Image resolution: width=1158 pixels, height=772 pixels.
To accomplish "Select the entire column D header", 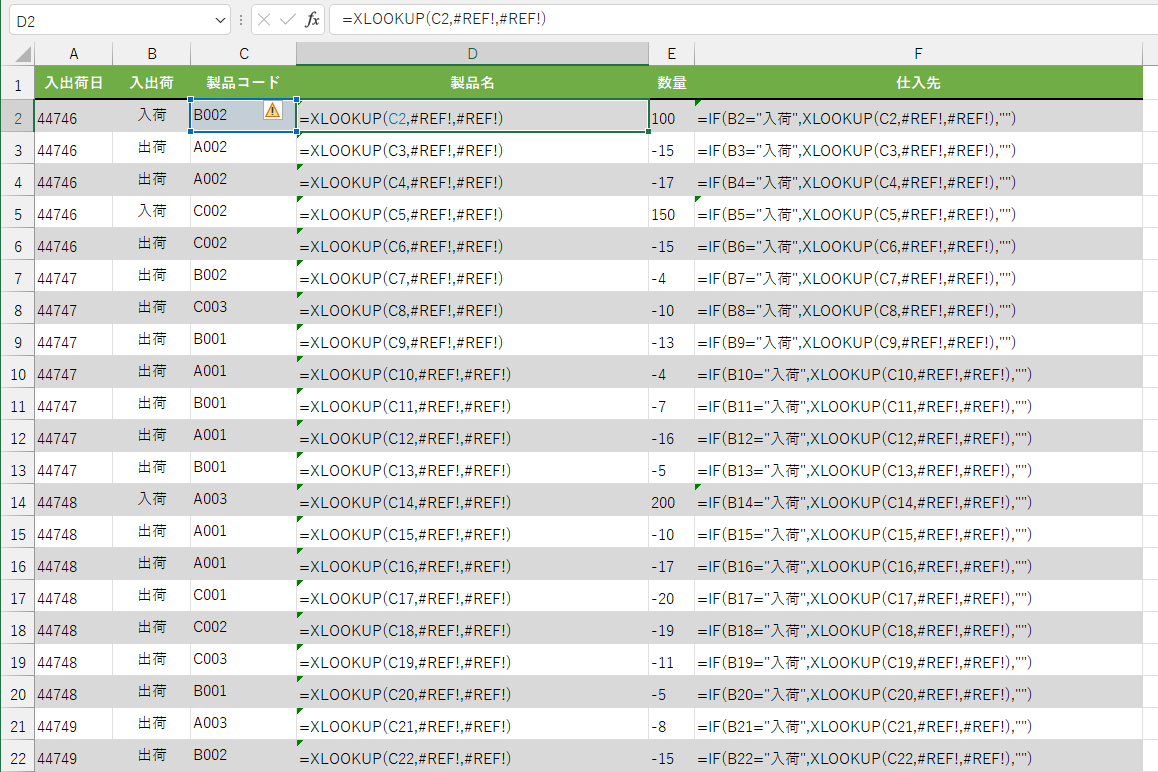I will [472, 53].
